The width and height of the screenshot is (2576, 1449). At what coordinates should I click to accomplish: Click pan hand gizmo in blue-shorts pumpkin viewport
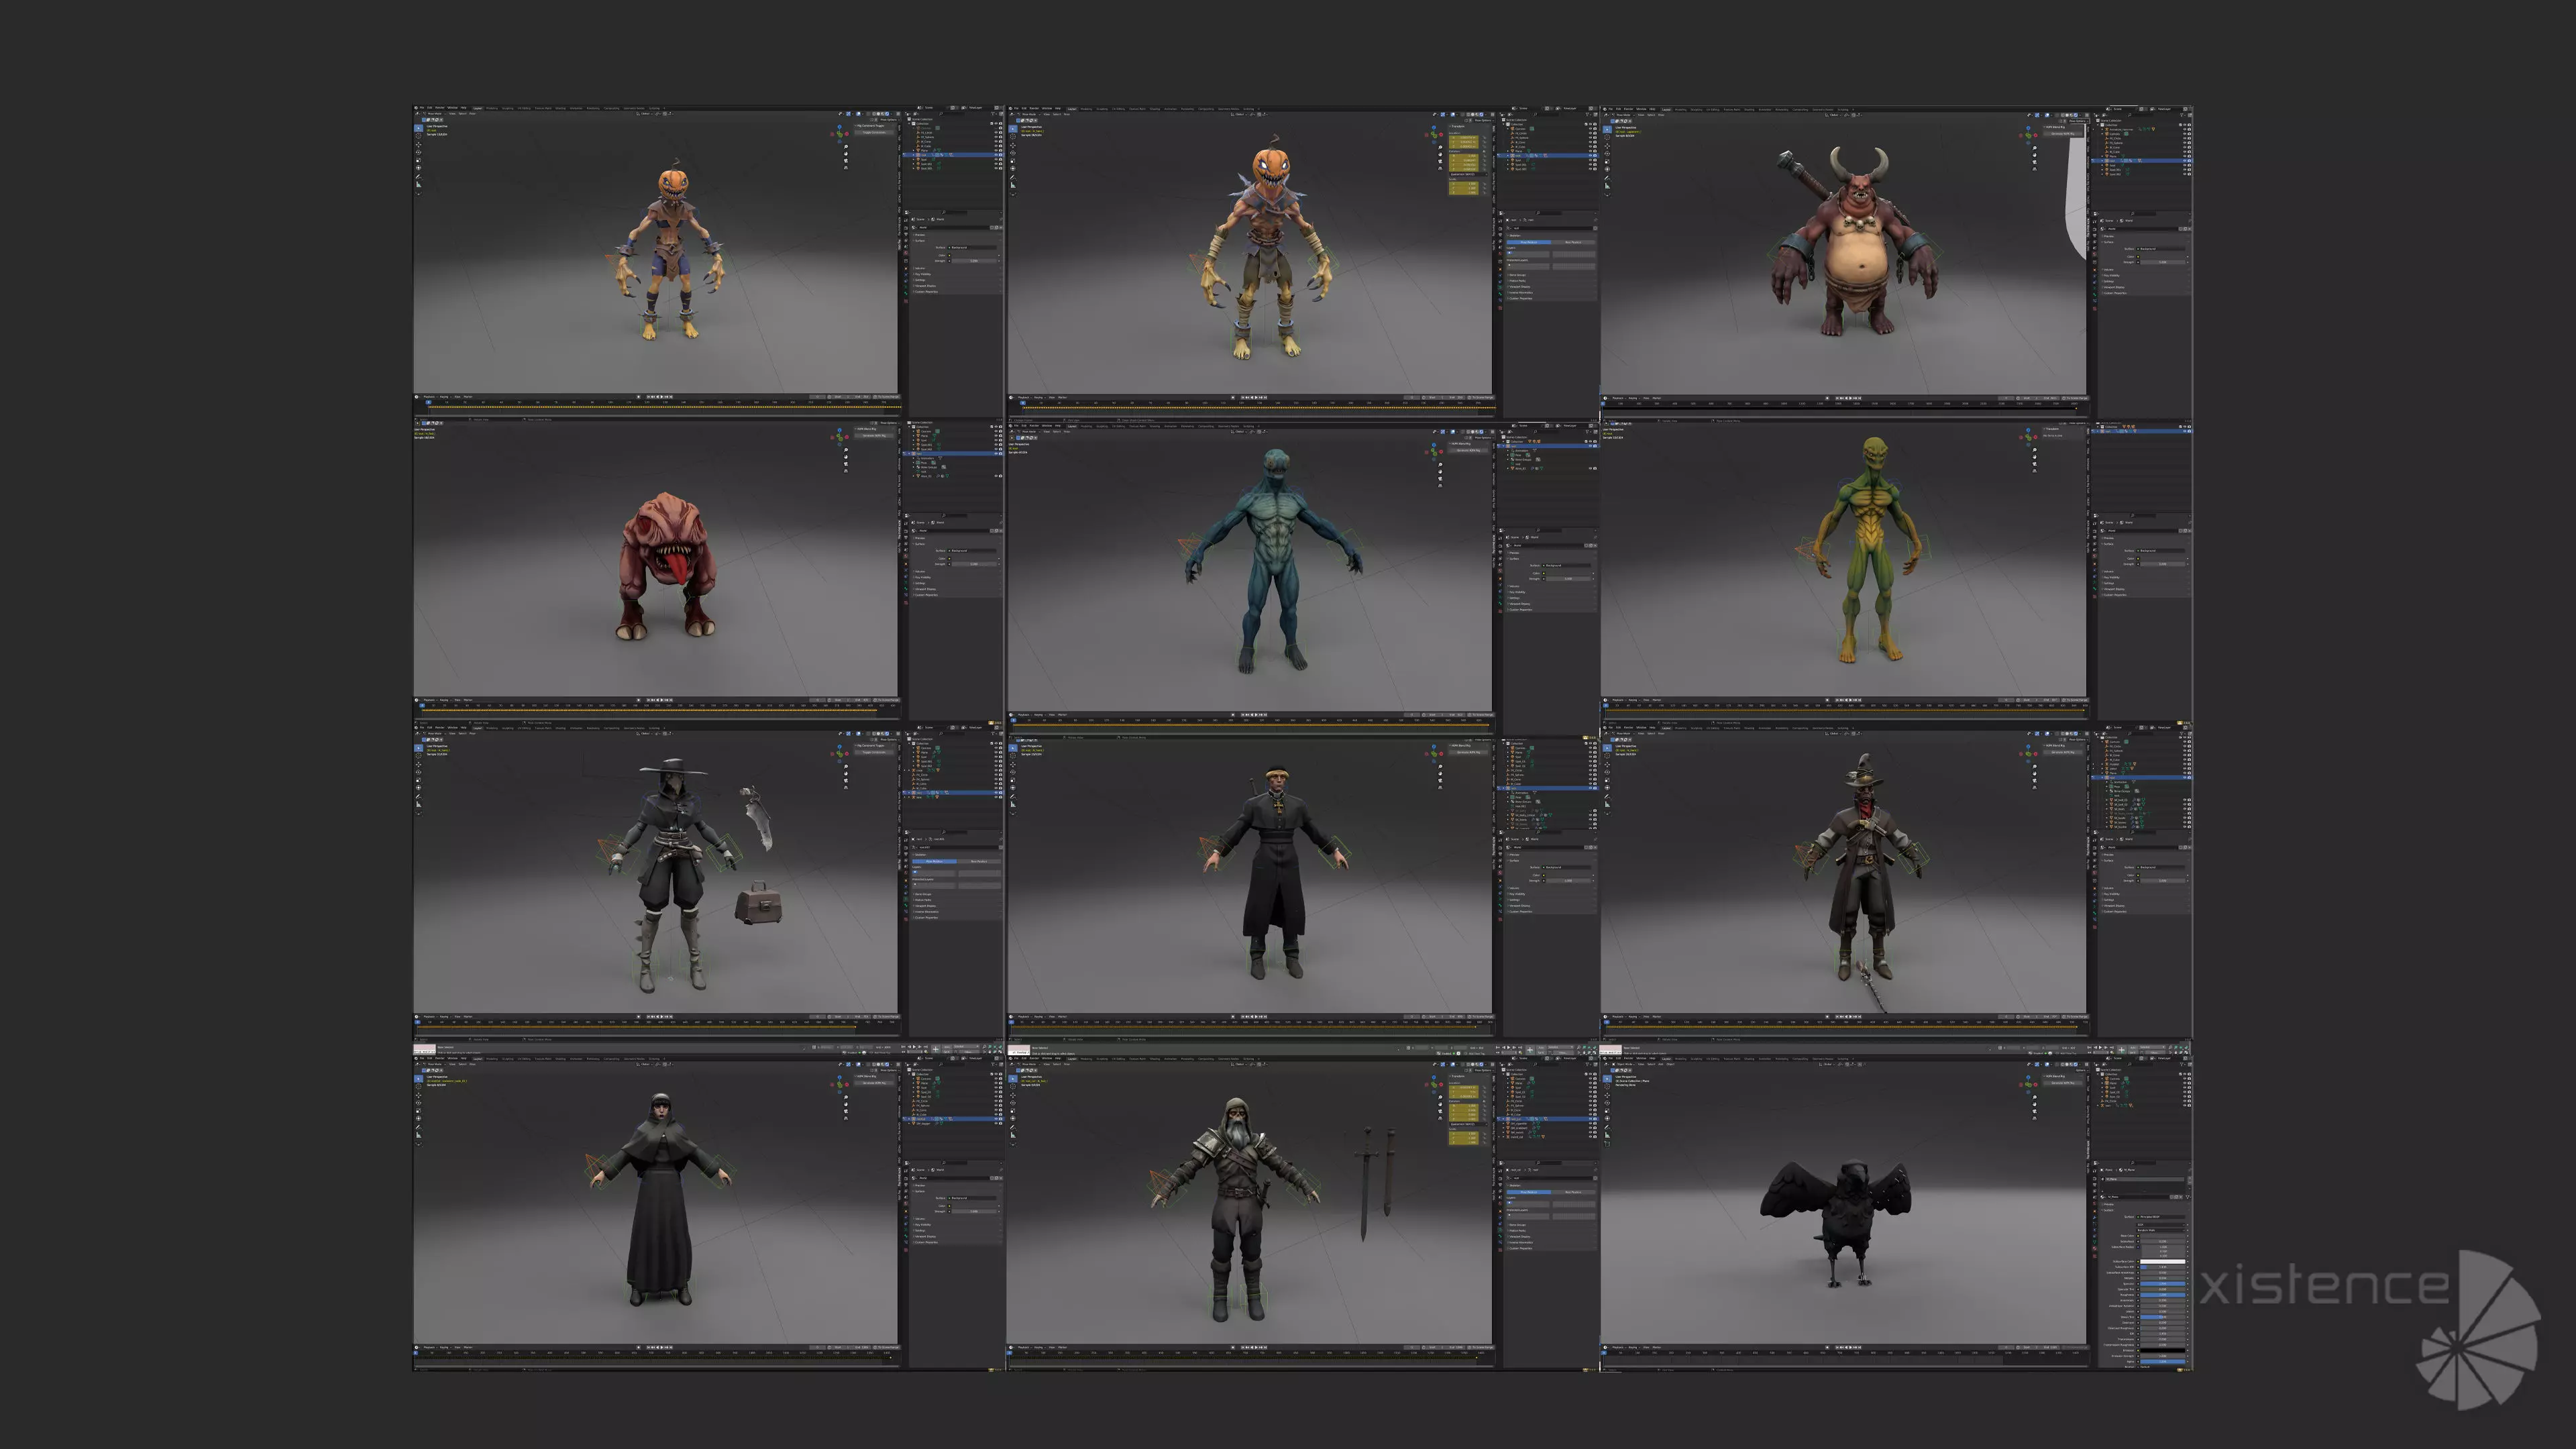pyautogui.click(x=846, y=154)
